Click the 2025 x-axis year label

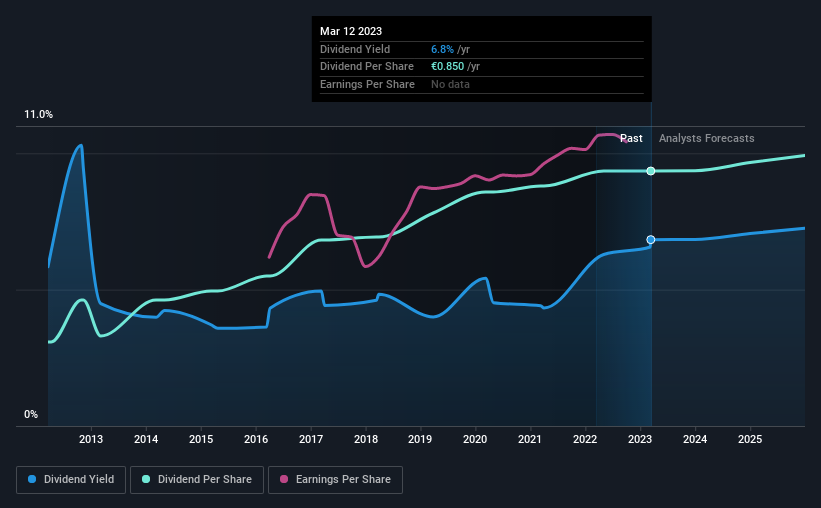pyautogui.click(x=750, y=439)
